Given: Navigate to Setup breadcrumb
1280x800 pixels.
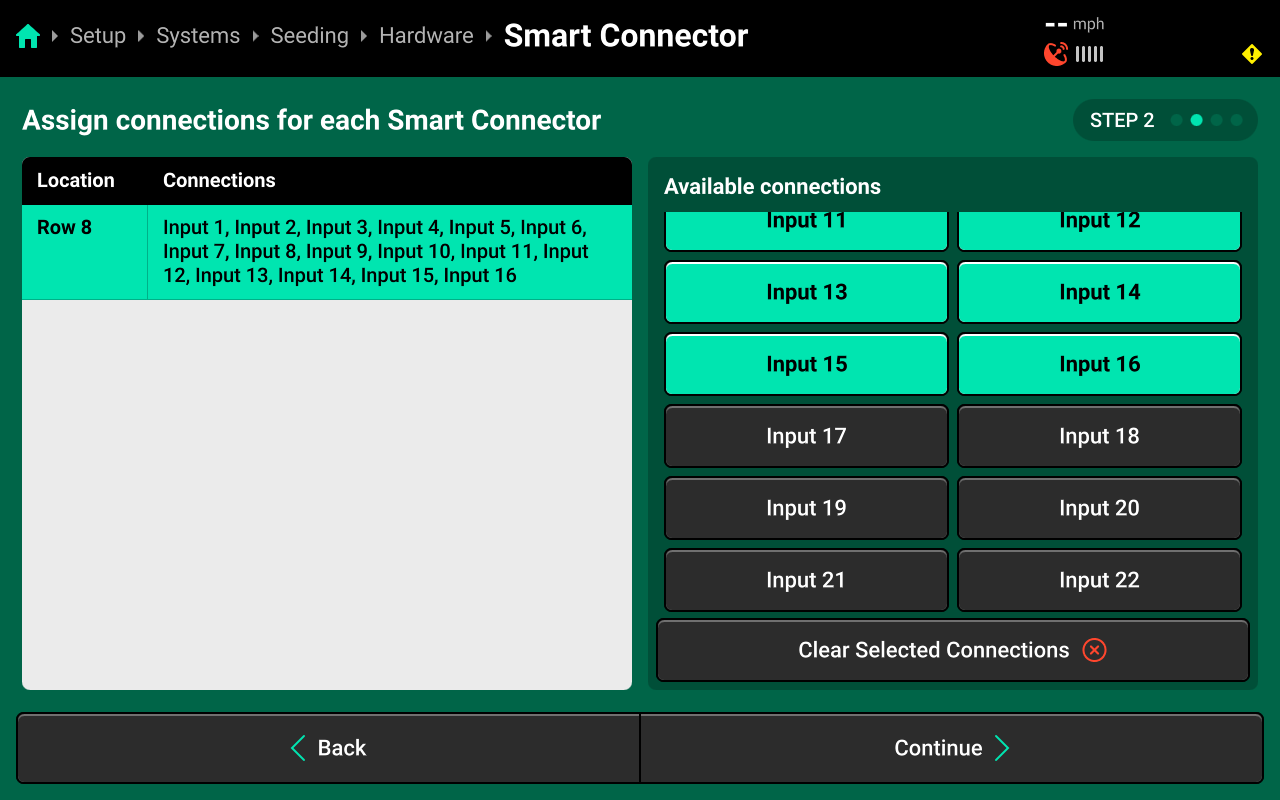Looking at the screenshot, I should [98, 36].
